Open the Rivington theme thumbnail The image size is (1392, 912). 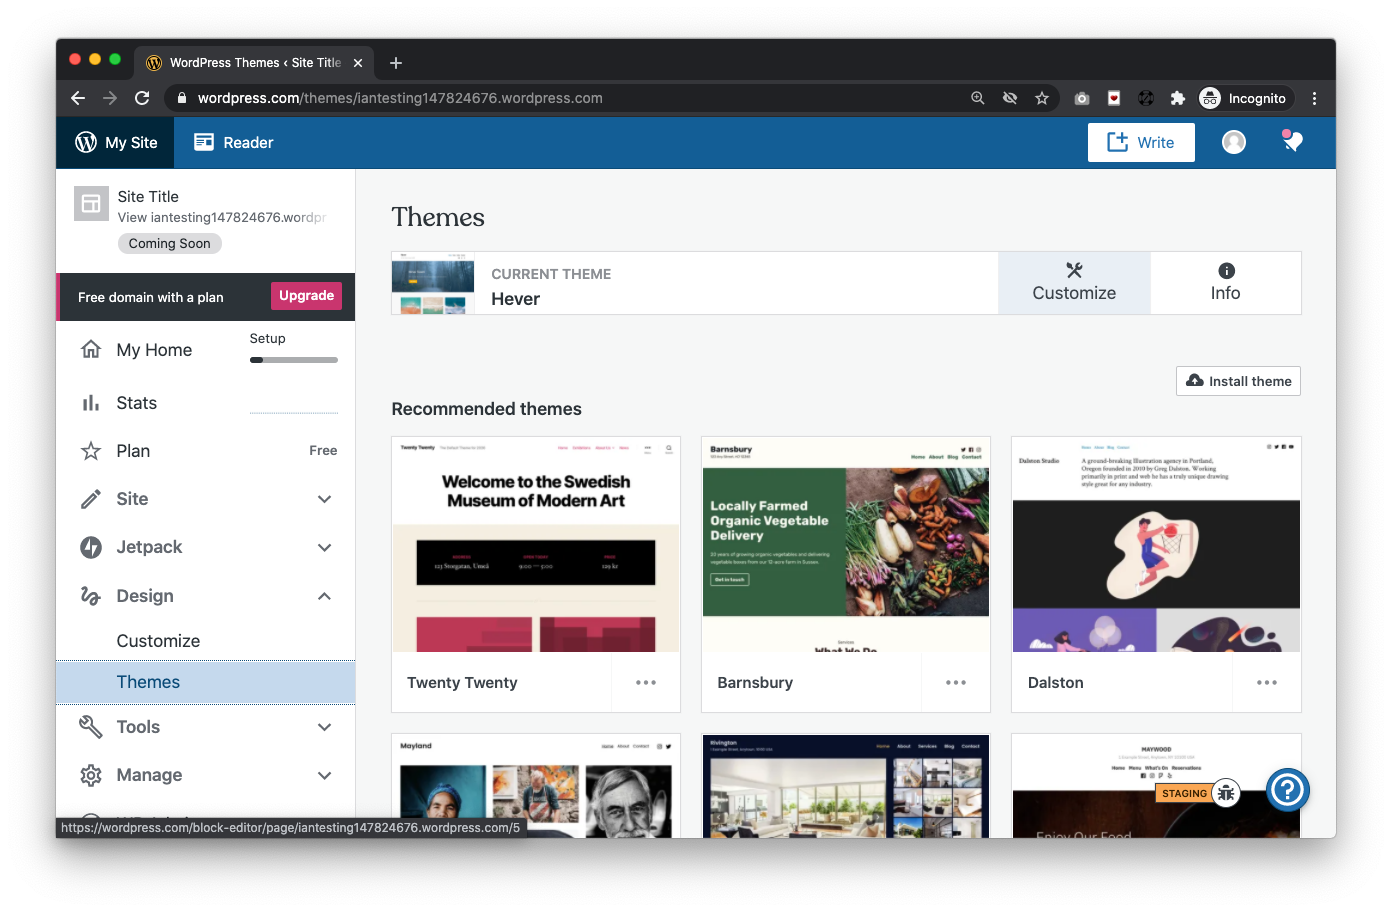pos(846,786)
